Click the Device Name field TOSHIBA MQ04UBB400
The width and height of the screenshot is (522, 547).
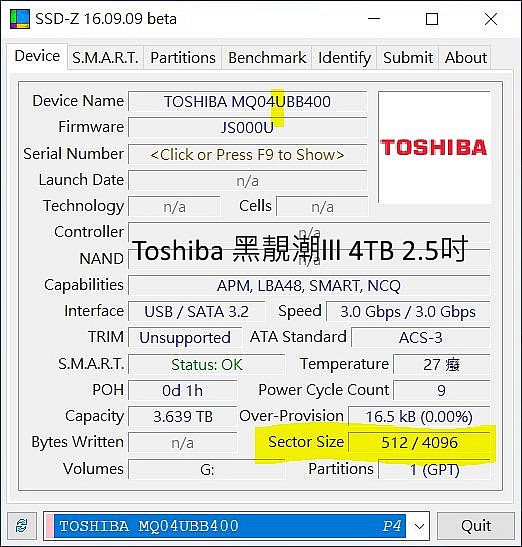[x=247, y=102]
